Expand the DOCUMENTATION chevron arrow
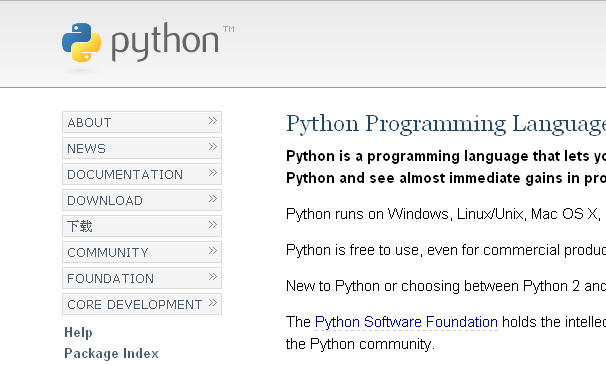The image size is (606, 365). pyautogui.click(x=213, y=172)
